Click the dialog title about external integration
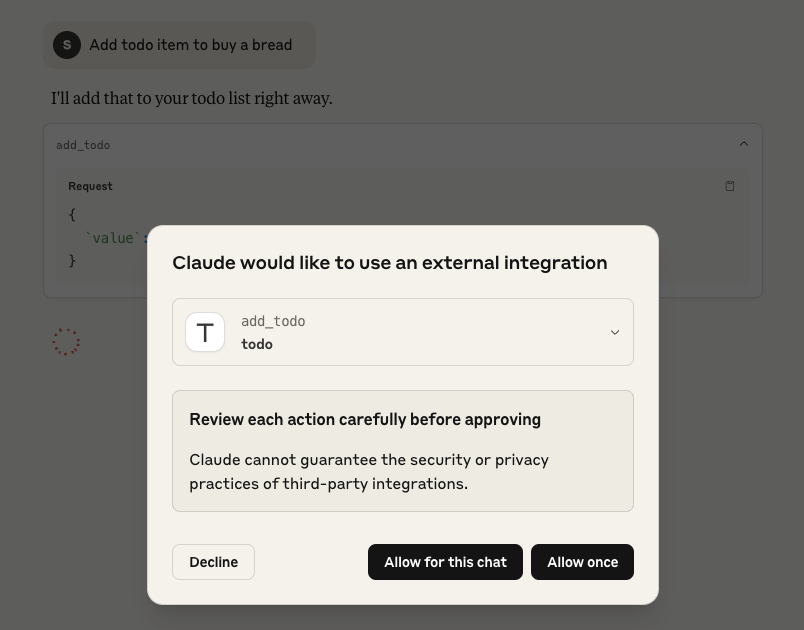The image size is (804, 630). [389, 263]
